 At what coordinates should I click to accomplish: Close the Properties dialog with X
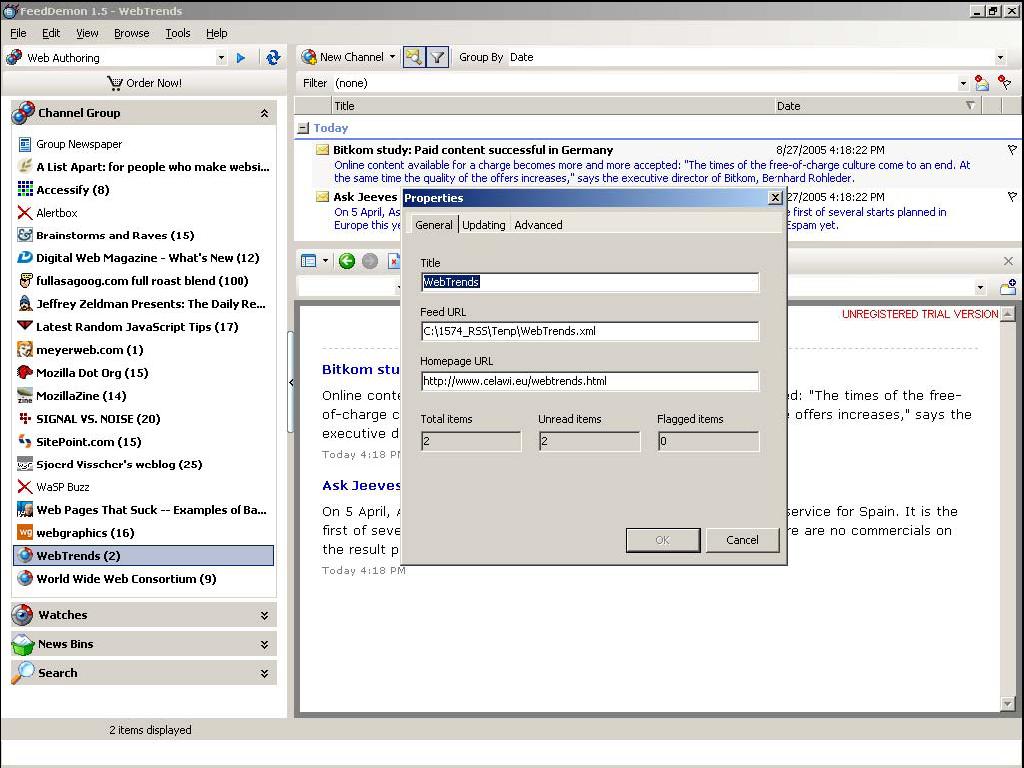pyautogui.click(x=775, y=197)
